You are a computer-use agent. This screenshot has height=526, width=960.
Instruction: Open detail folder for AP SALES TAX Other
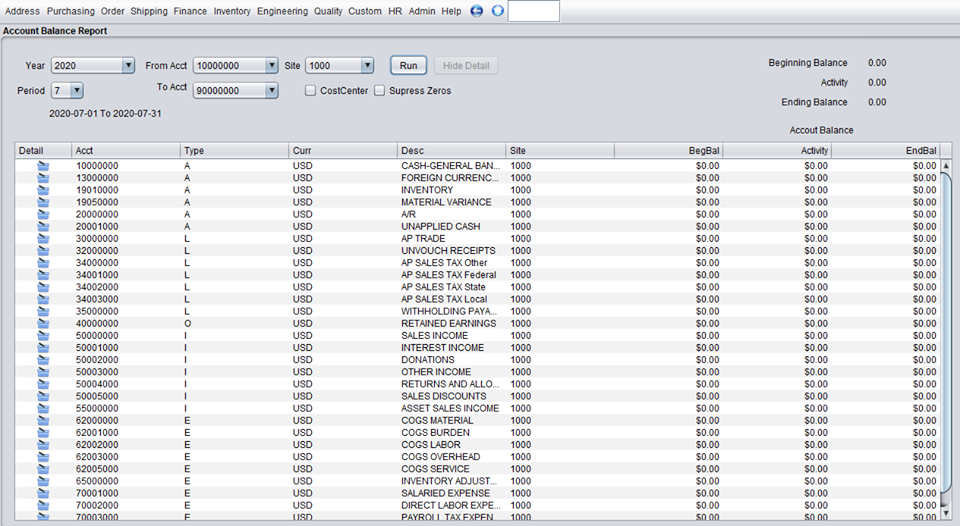coord(43,263)
